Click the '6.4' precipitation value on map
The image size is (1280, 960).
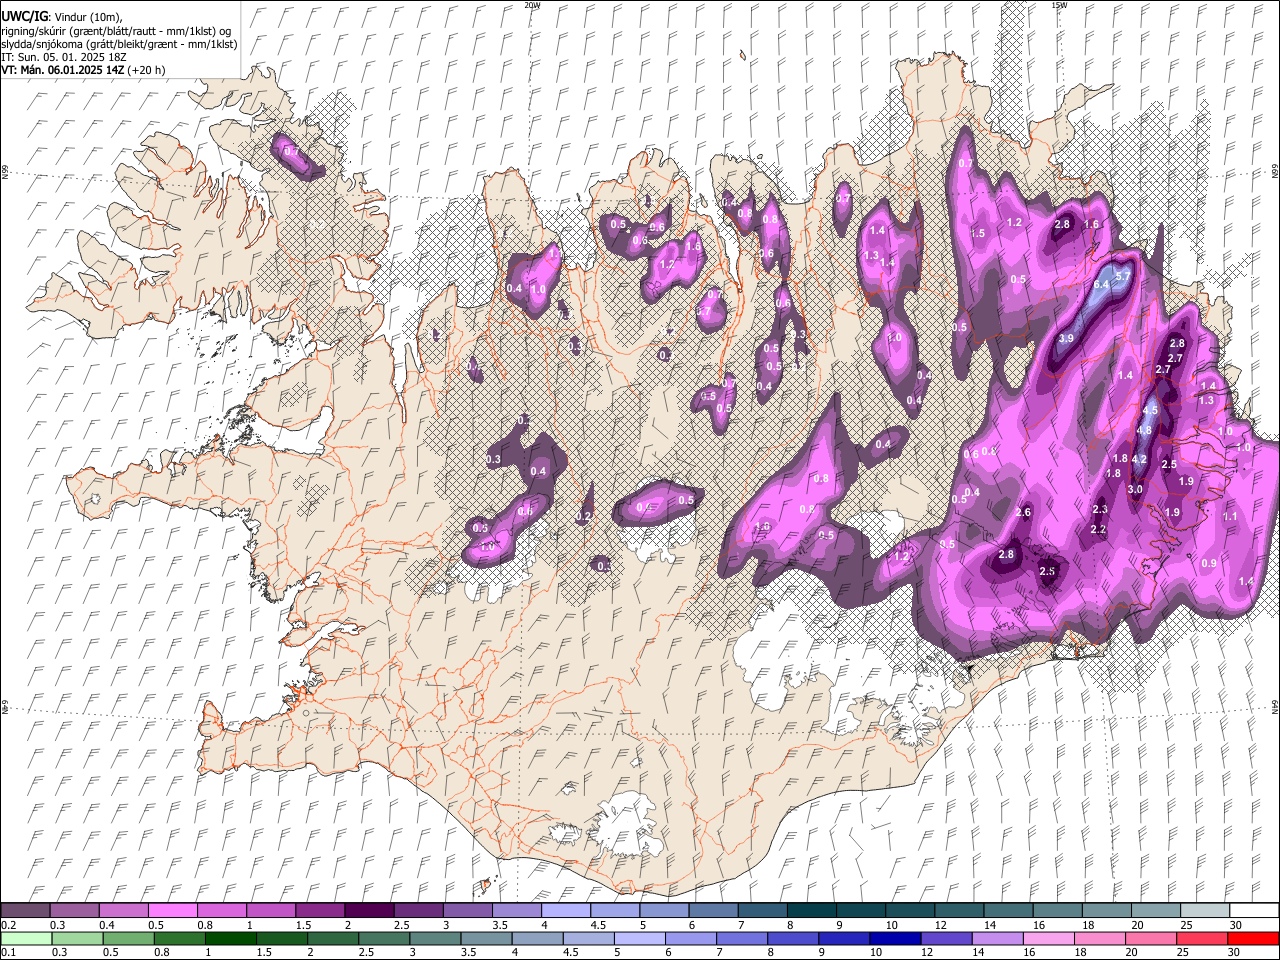pyautogui.click(x=1101, y=285)
